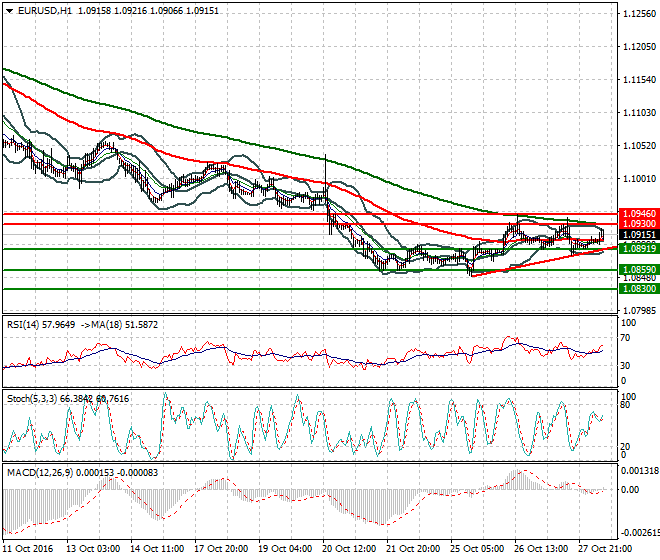Image resolution: width=660 pixels, height=560 pixels.
Task: Click the 1.07985 price scale value
Action: click(x=639, y=311)
